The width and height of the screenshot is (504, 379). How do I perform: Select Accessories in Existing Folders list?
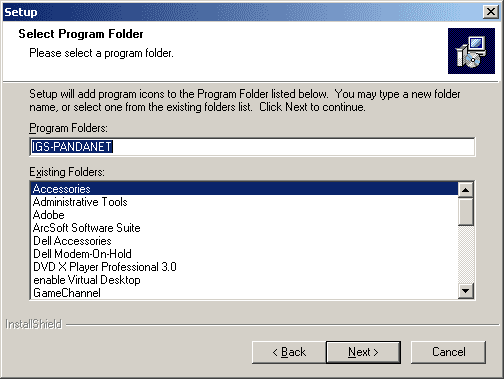point(244,189)
